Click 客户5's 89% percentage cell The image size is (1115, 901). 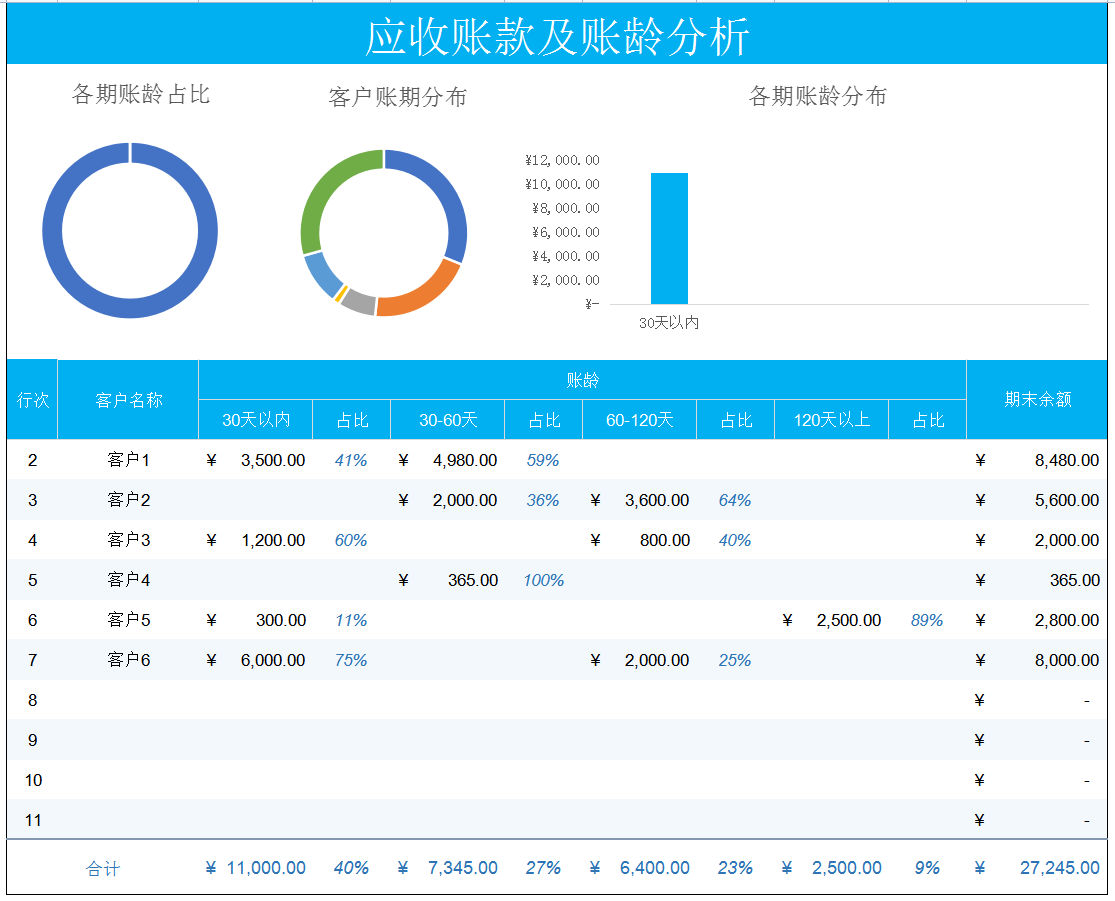[x=927, y=620]
